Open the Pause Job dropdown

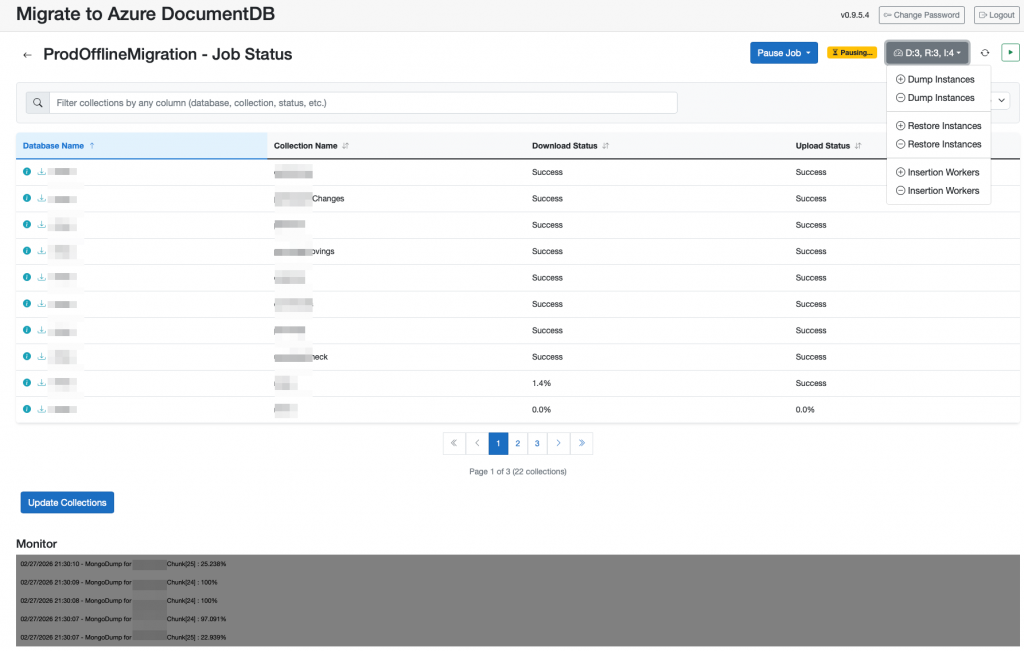pos(784,53)
